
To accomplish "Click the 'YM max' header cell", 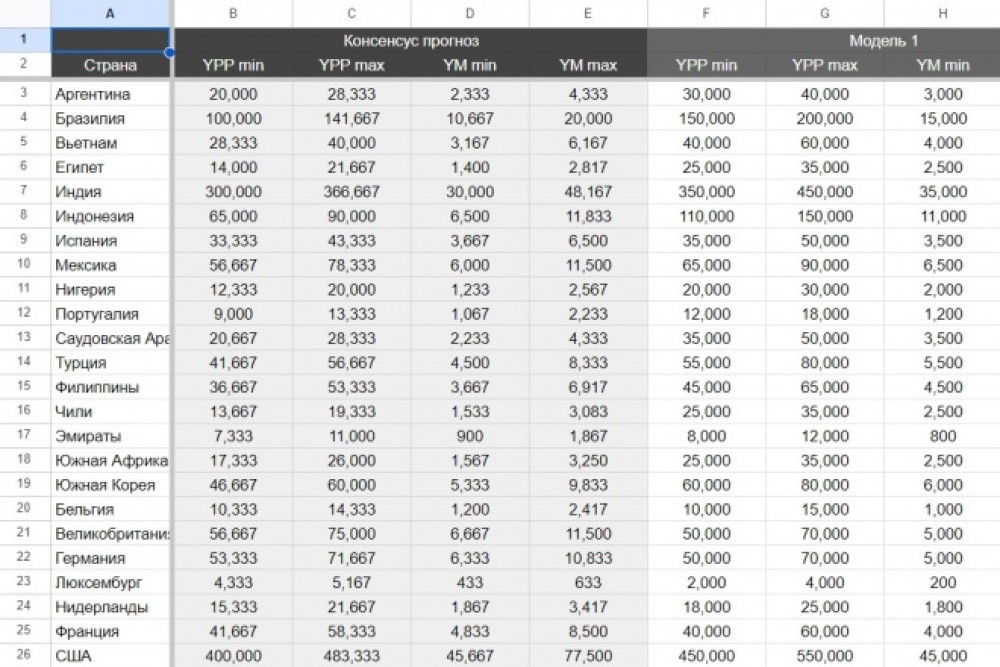I will (588, 65).
